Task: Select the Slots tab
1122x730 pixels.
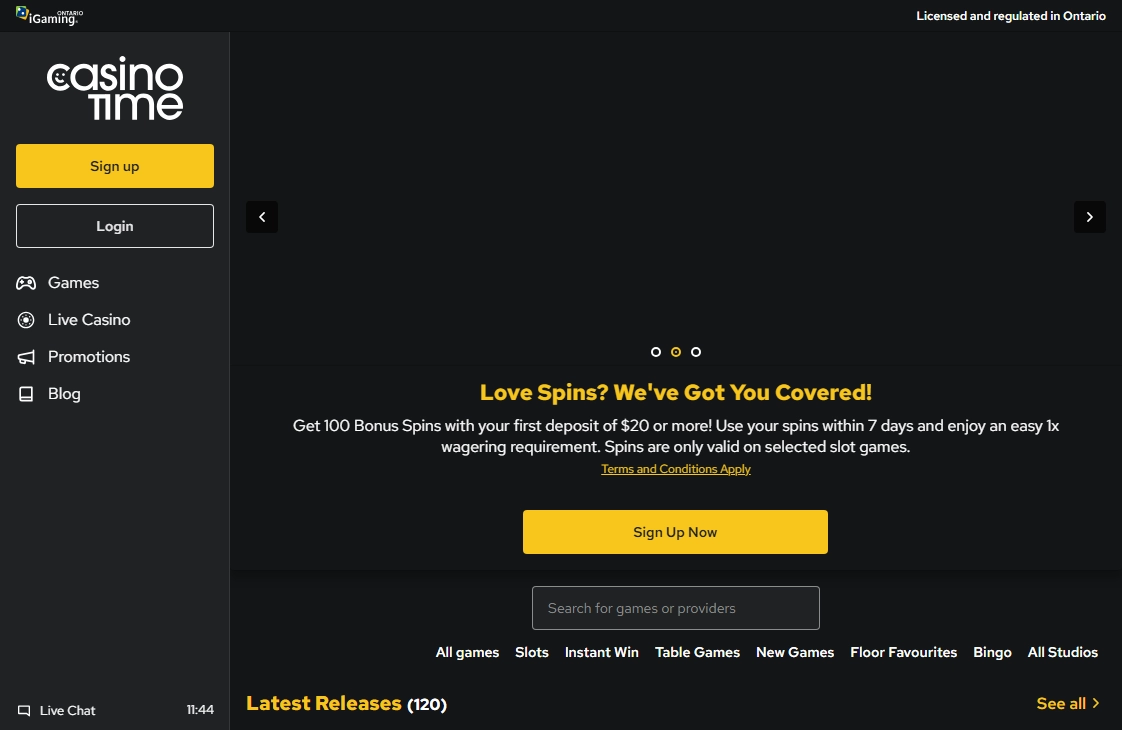Action: click(532, 652)
